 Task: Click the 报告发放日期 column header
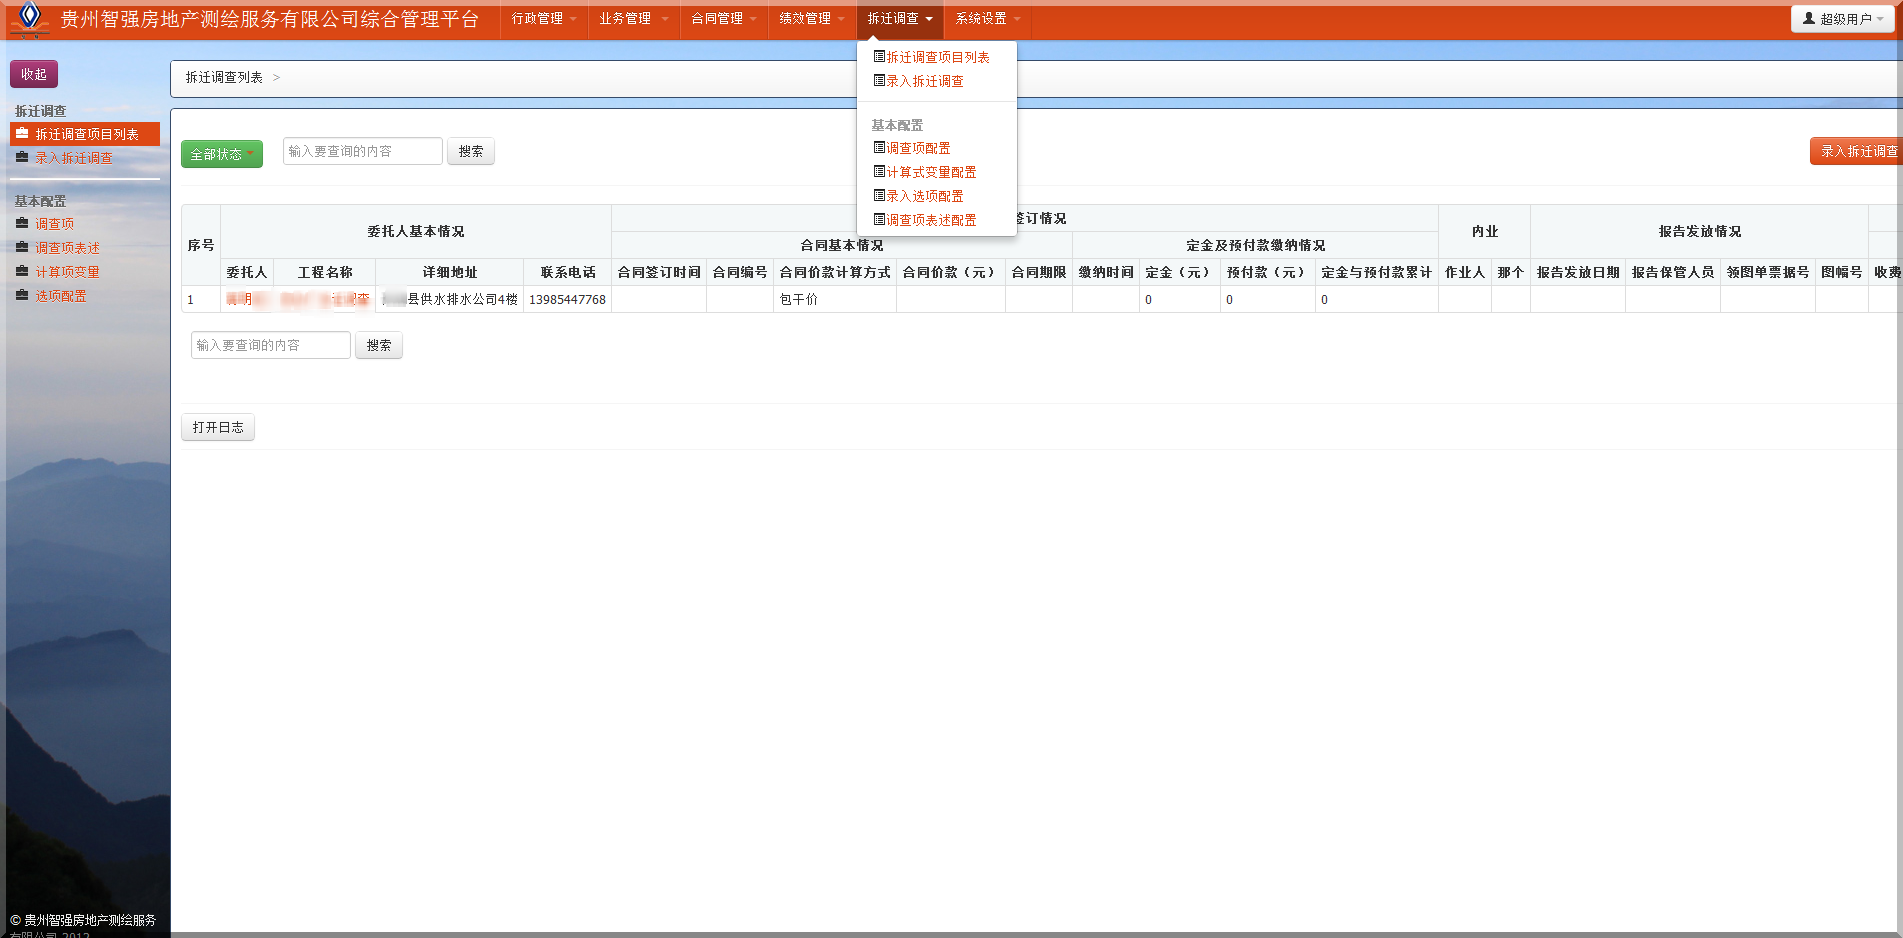pyautogui.click(x=1578, y=272)
